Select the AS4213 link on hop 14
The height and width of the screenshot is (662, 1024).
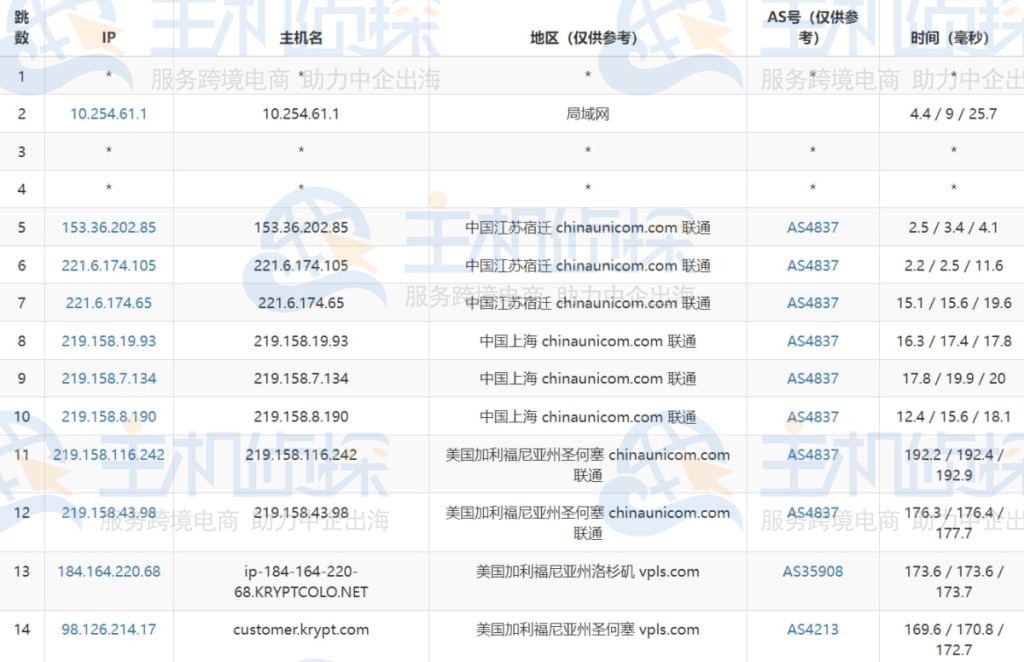814,629
